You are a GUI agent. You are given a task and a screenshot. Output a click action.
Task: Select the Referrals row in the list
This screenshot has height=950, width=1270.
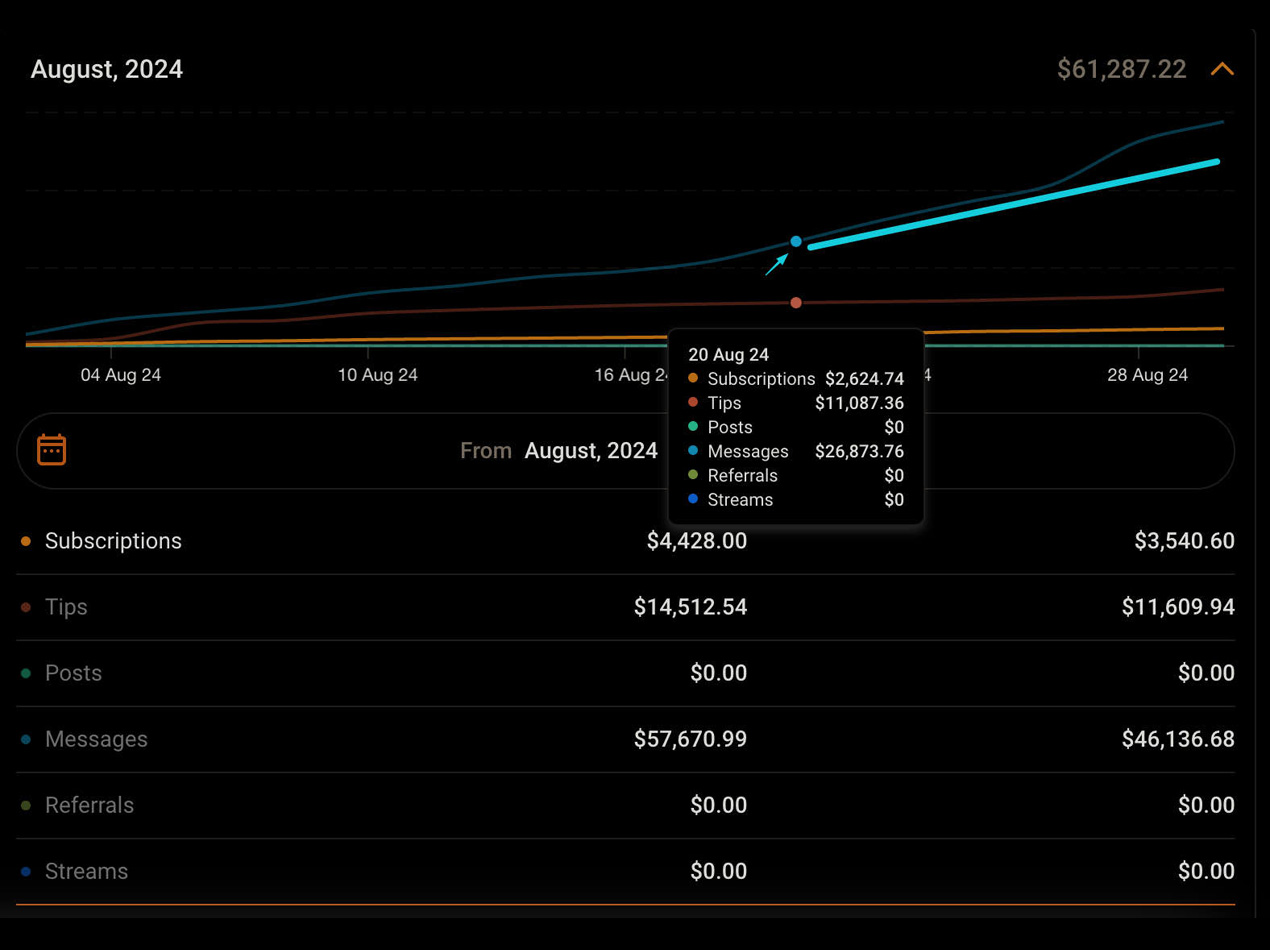coord(89,805)
